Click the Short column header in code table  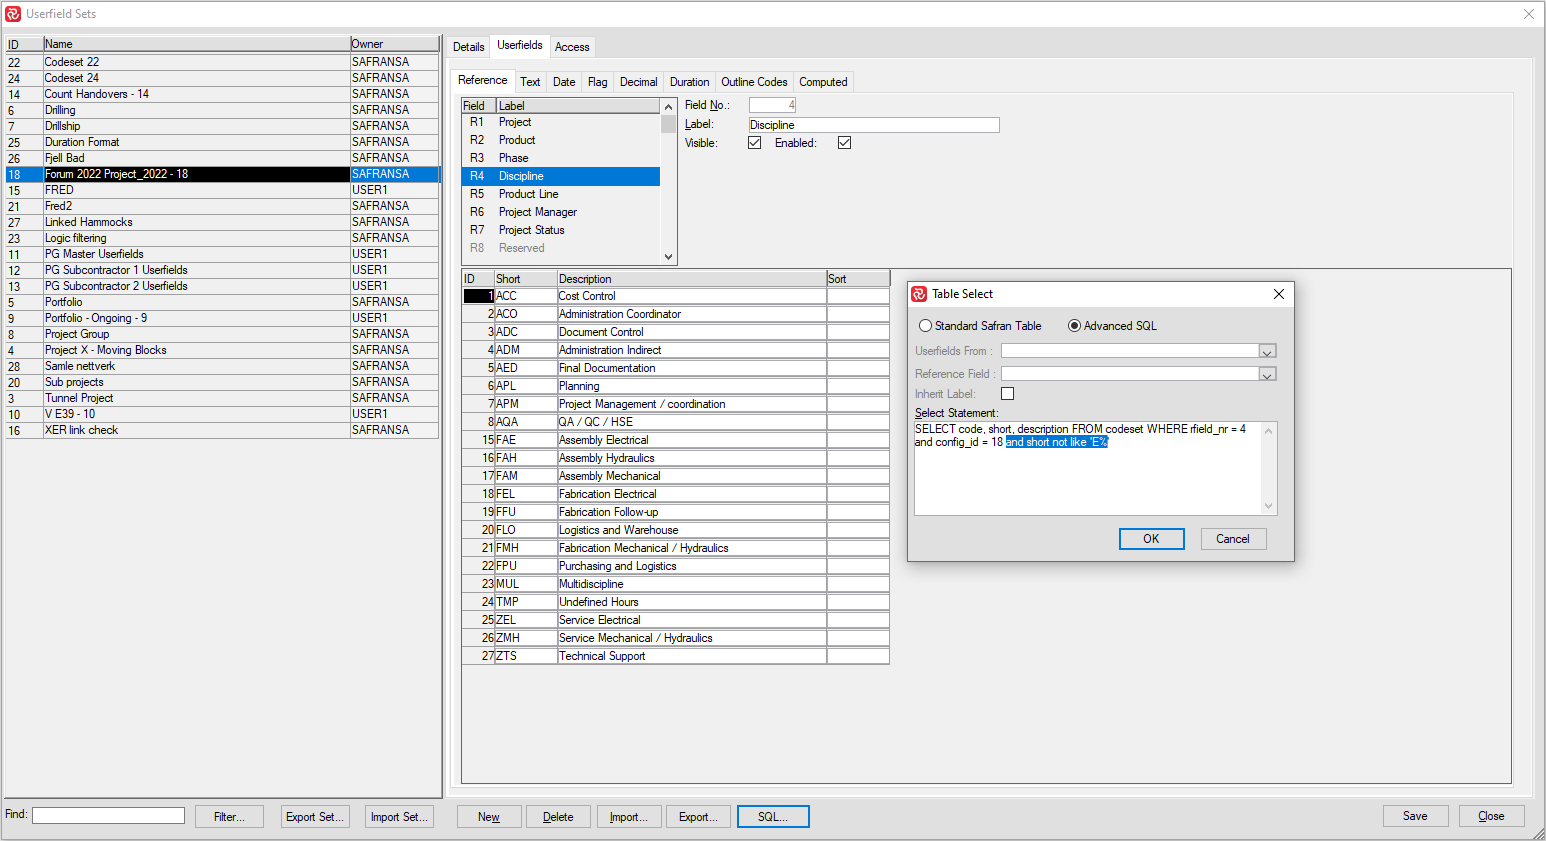(x=525, y=279)
